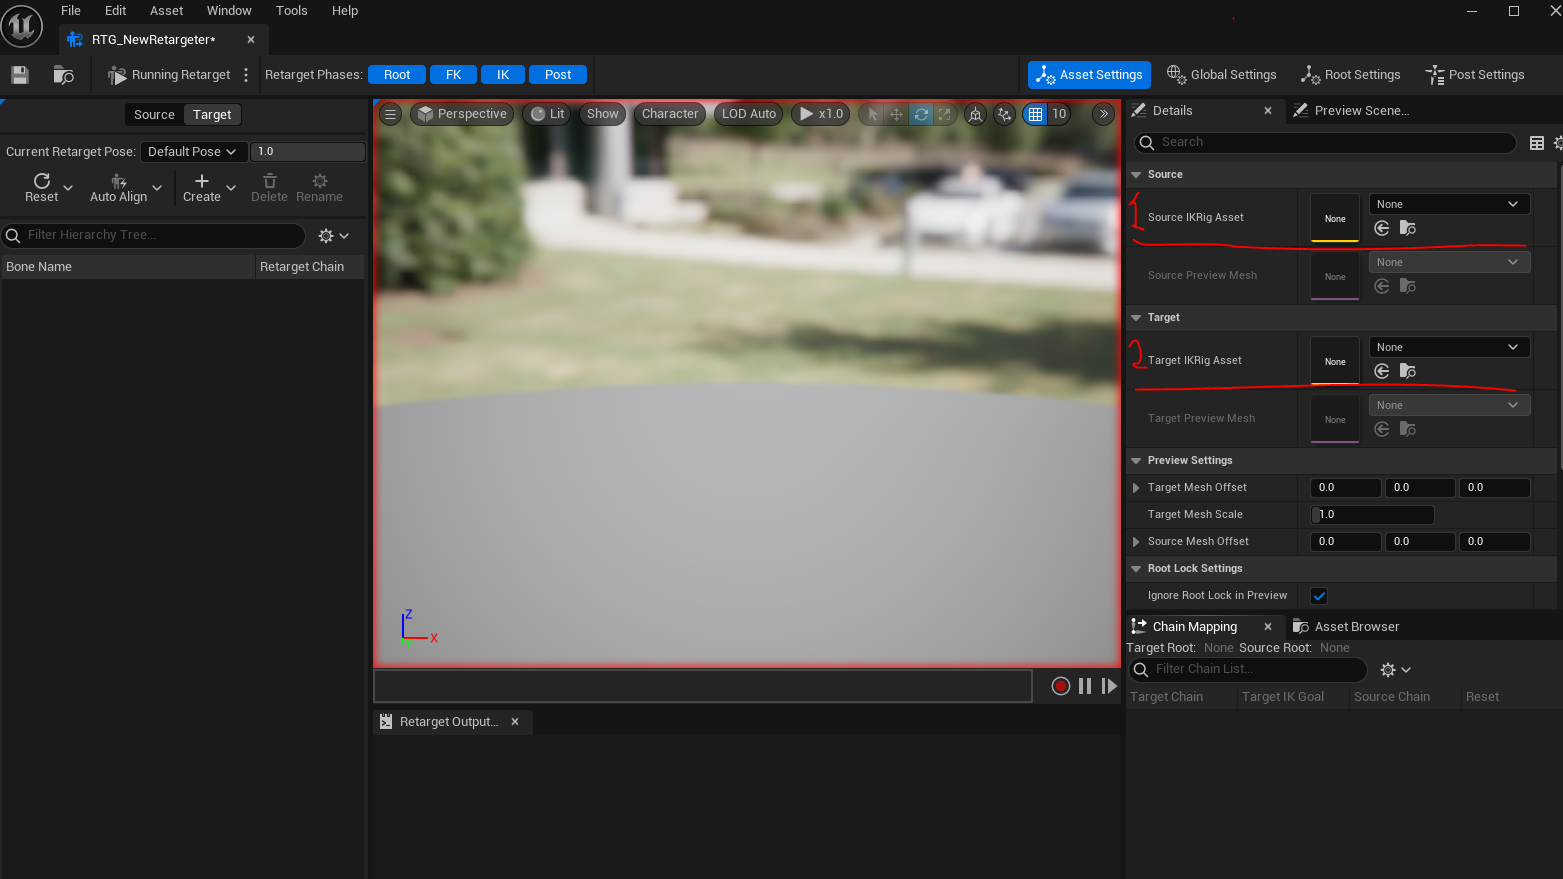Screen dimensions: 1563x879
Task: Expand the Target Mesh Offset property
Action: click(1136, 488)
